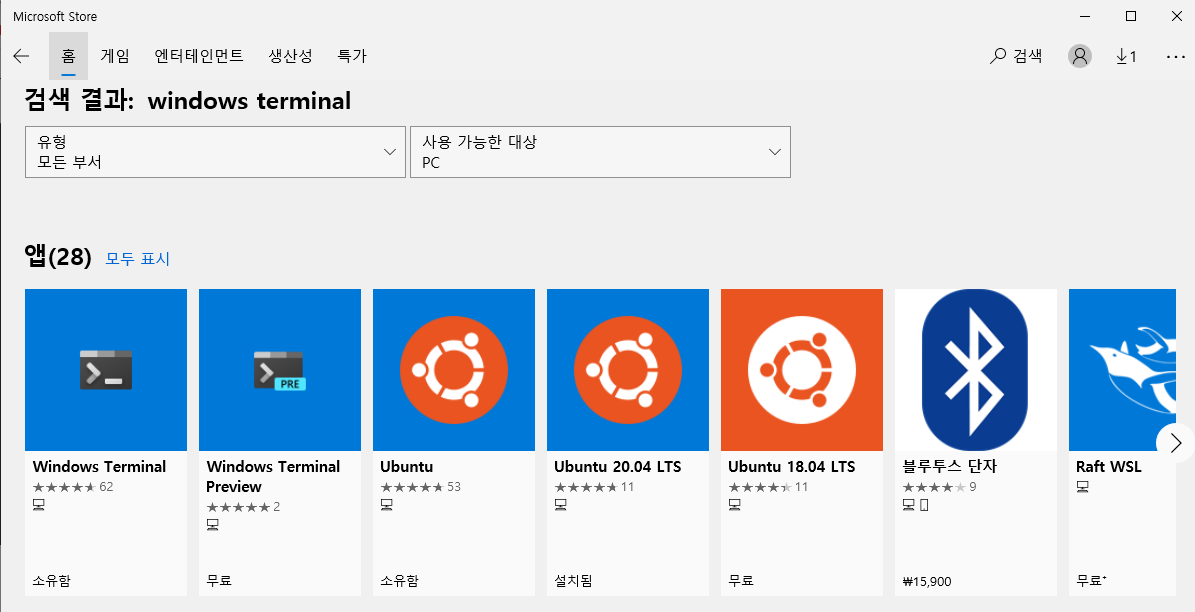The image size is (1195, 612).
Task: Click the Ubuntu 18.04 LTS title text
Action: click(791, 466)
